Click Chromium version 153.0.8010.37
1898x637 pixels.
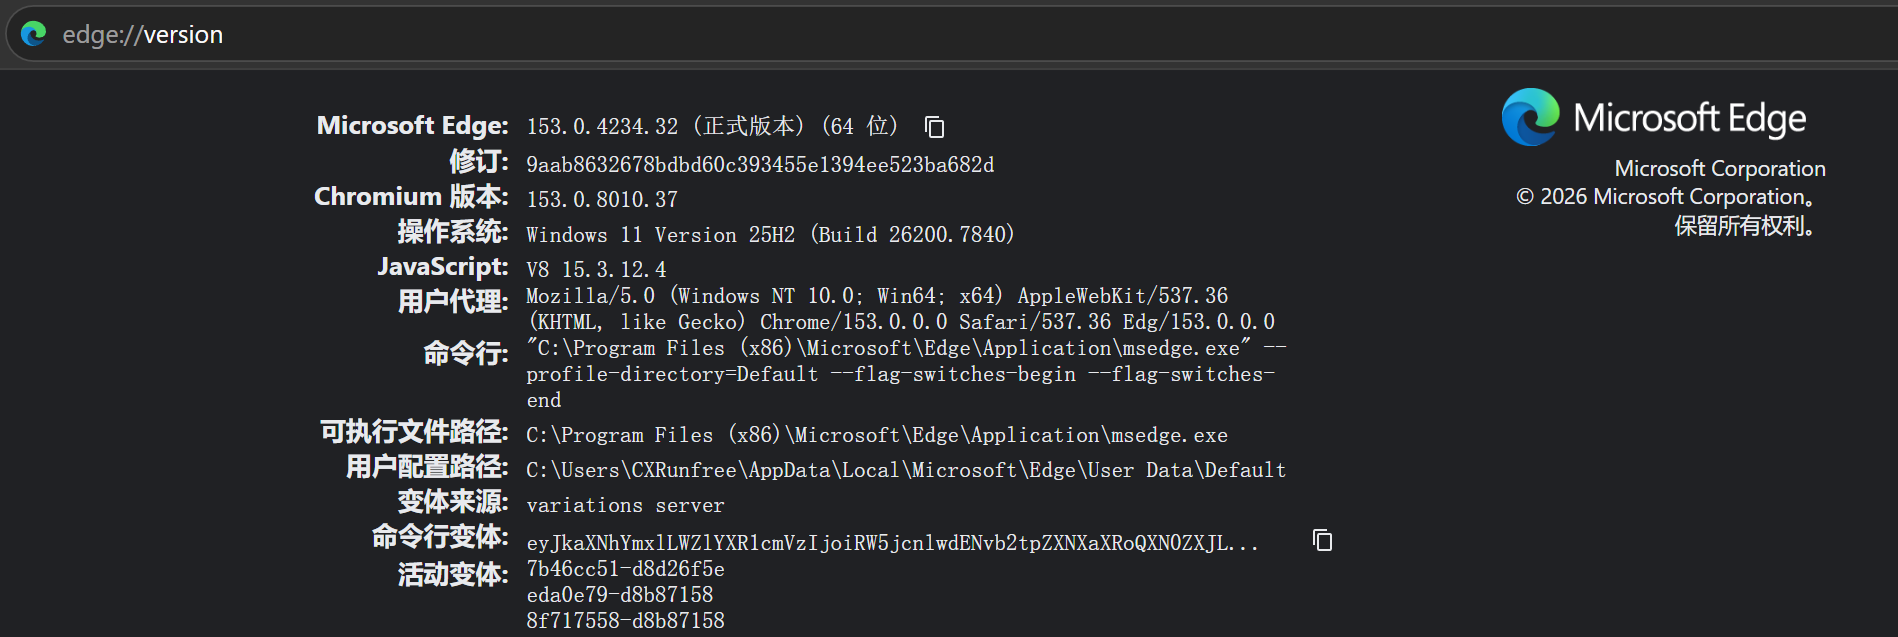coord(602,200)
